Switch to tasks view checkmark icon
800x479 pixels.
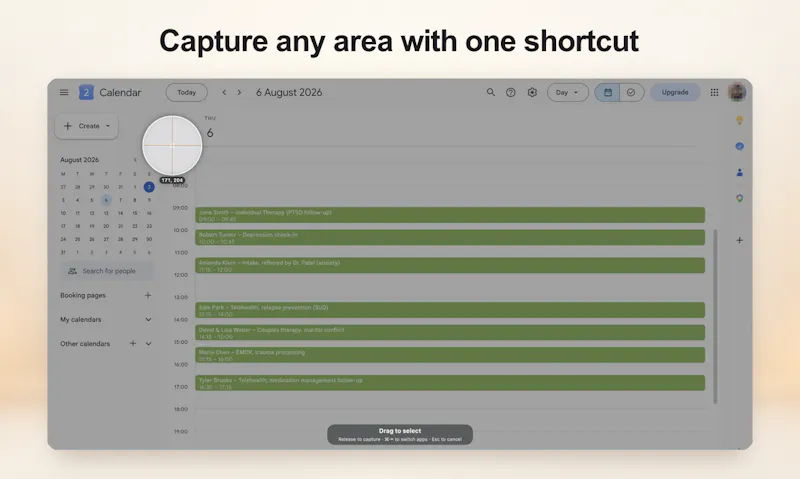pyautogui.click(x=631, y=92)
